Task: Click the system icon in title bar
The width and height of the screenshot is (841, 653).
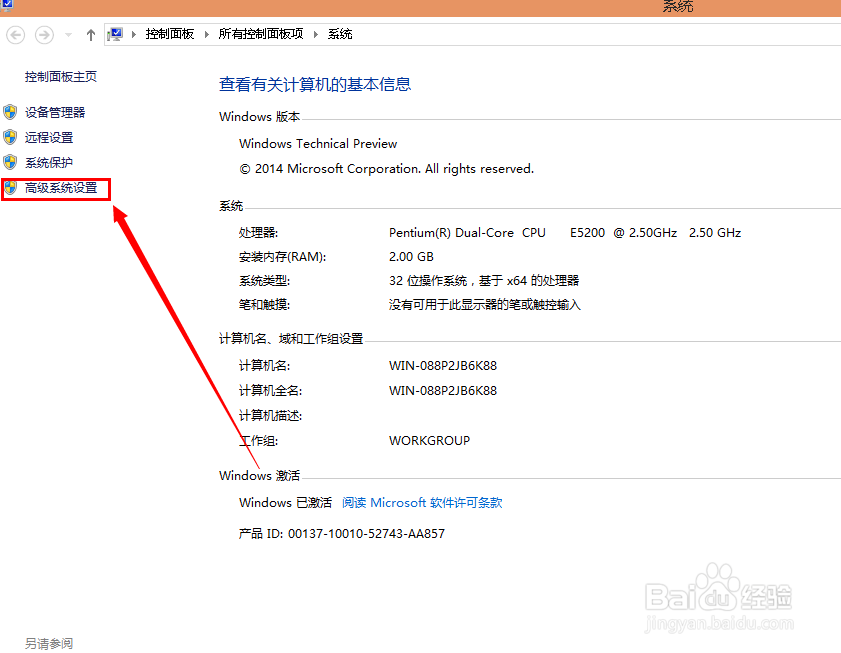Action: click(x=6, y=5)
